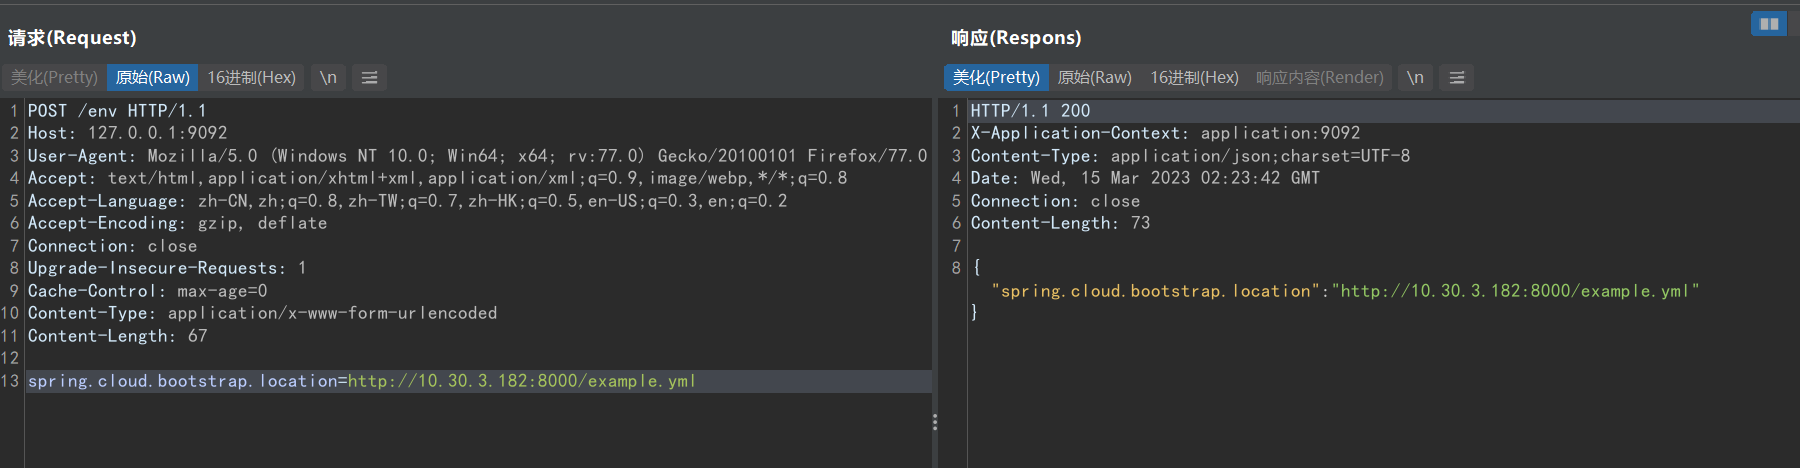Click the Accept-Language header line

(407, 201)
